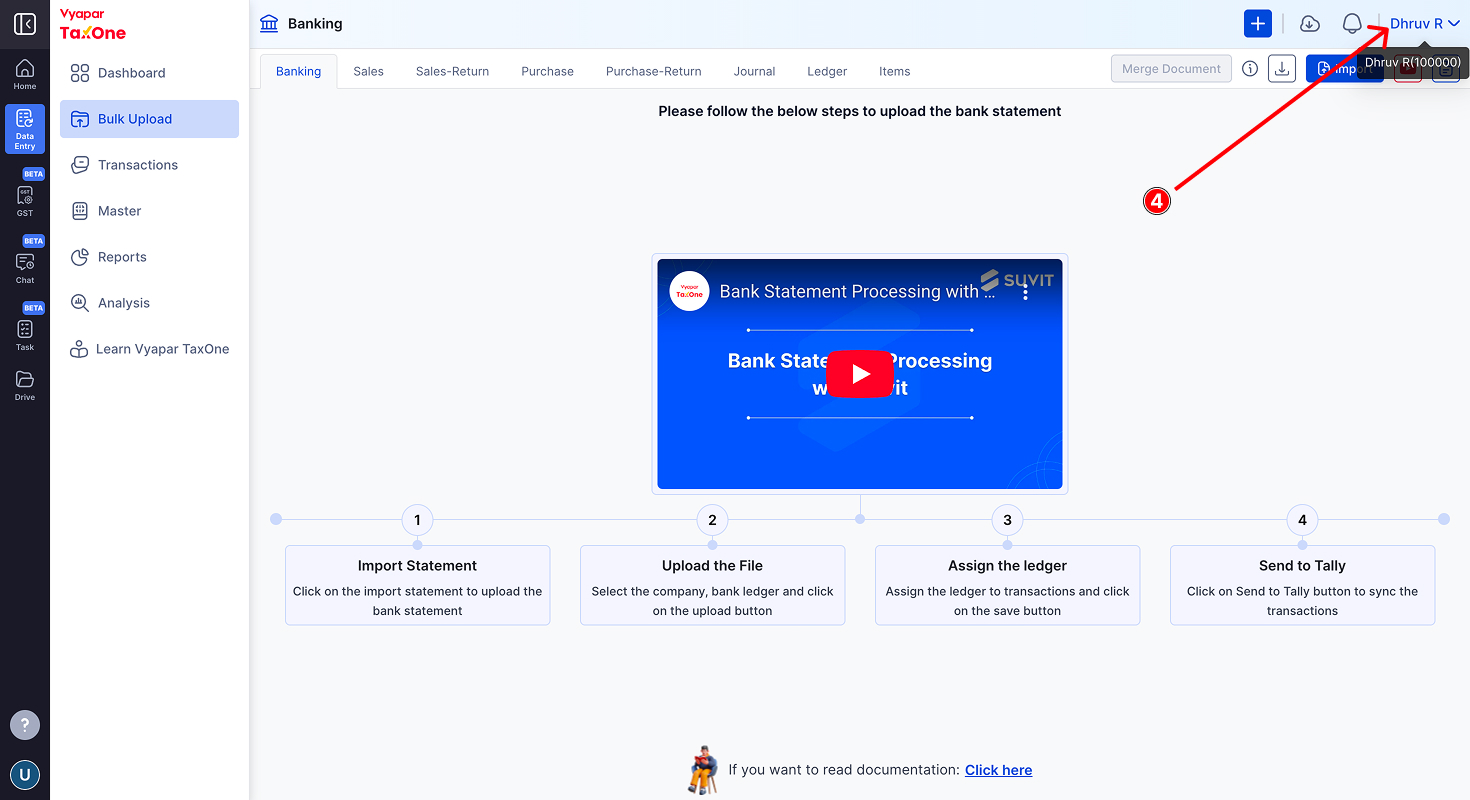This screenshot has height=800, width=1470.
Task: Play the Bank Statement Processing video
Action: pyautogui.click(x=860, y=374)
